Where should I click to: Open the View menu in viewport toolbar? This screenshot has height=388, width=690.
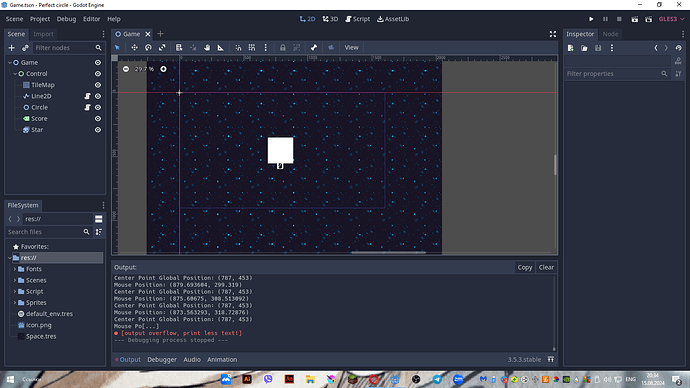click(x=351, y=48)
